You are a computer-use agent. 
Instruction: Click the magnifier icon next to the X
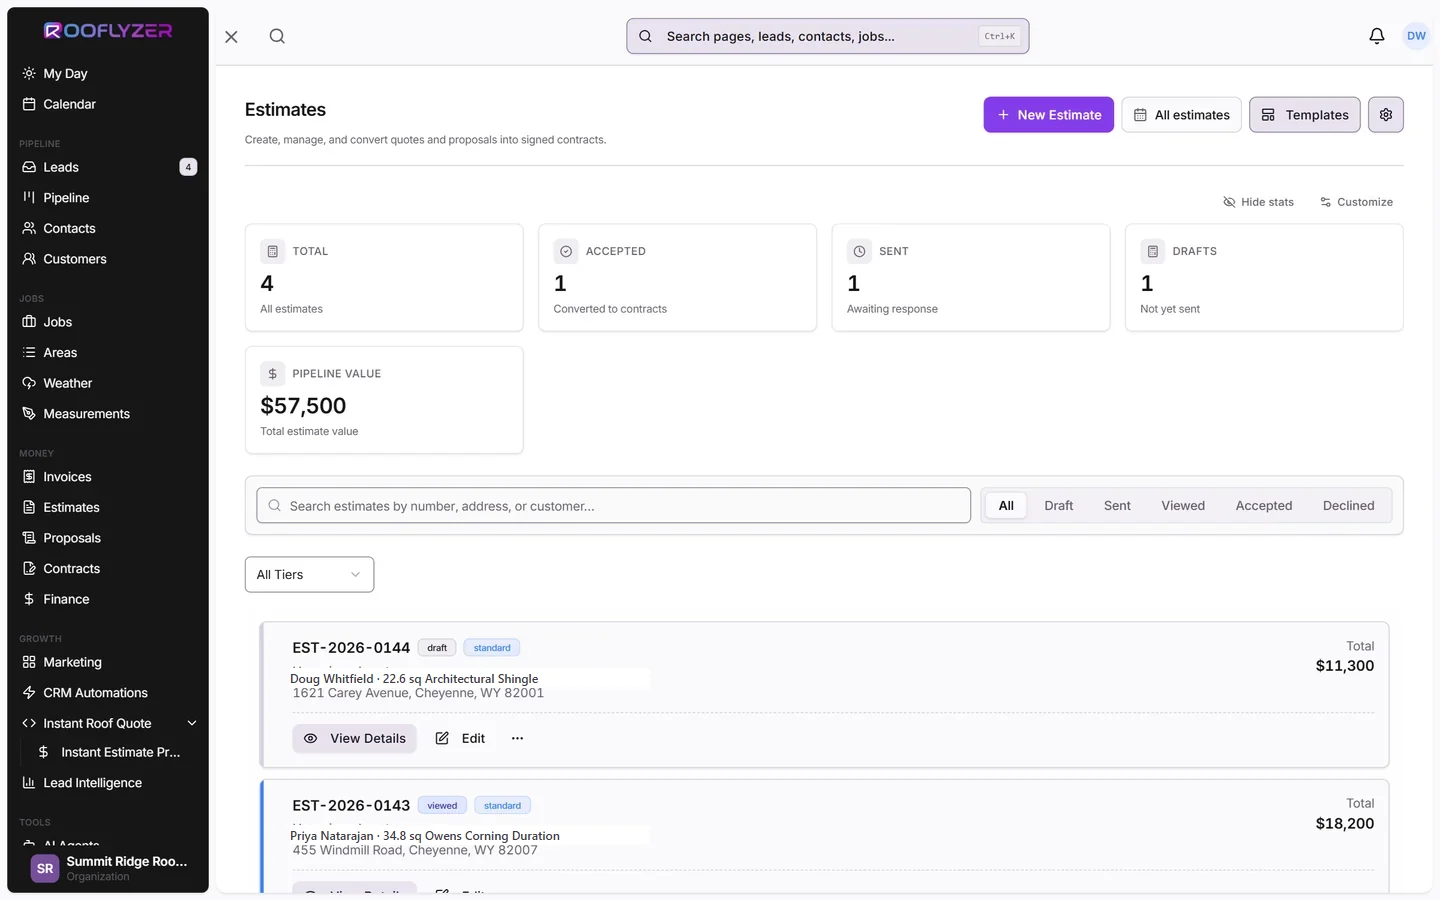(277, 36)
